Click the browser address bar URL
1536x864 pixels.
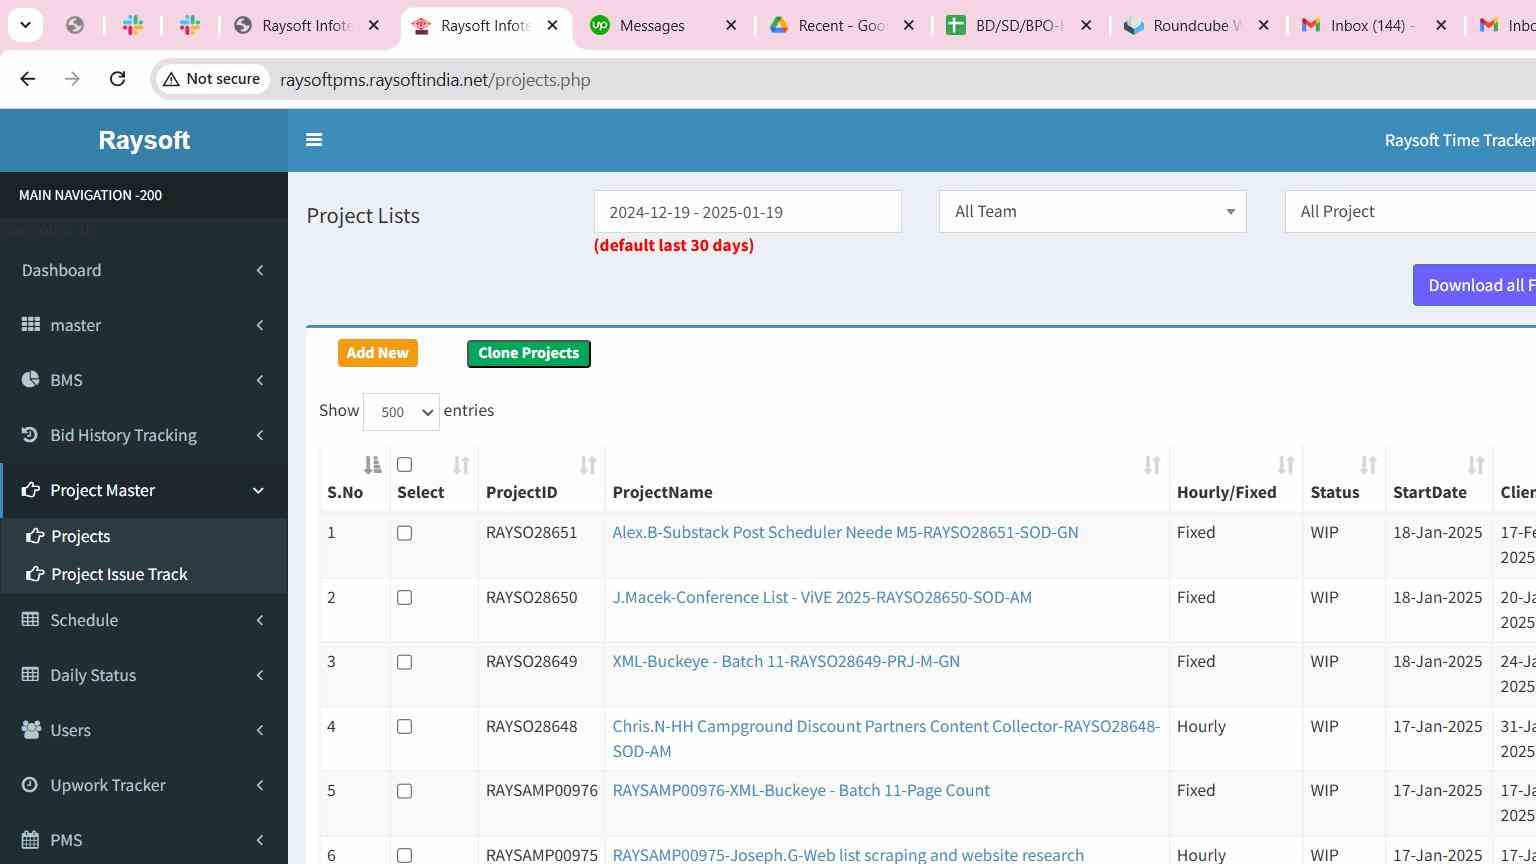pos(435,79)
